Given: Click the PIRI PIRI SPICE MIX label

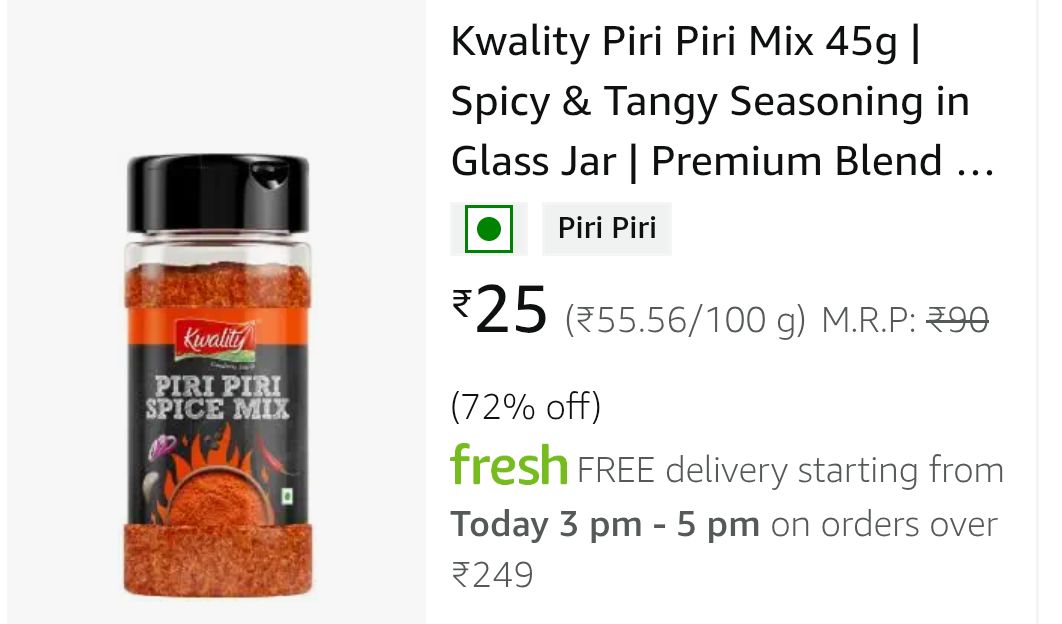Looking at the screenshot, I should tap(217, 397).
